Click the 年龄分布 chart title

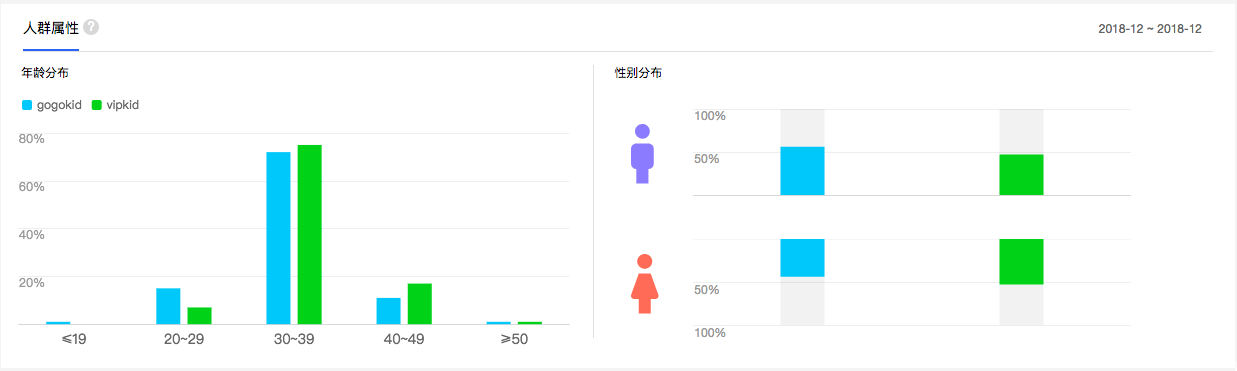(x=45, y=73)
